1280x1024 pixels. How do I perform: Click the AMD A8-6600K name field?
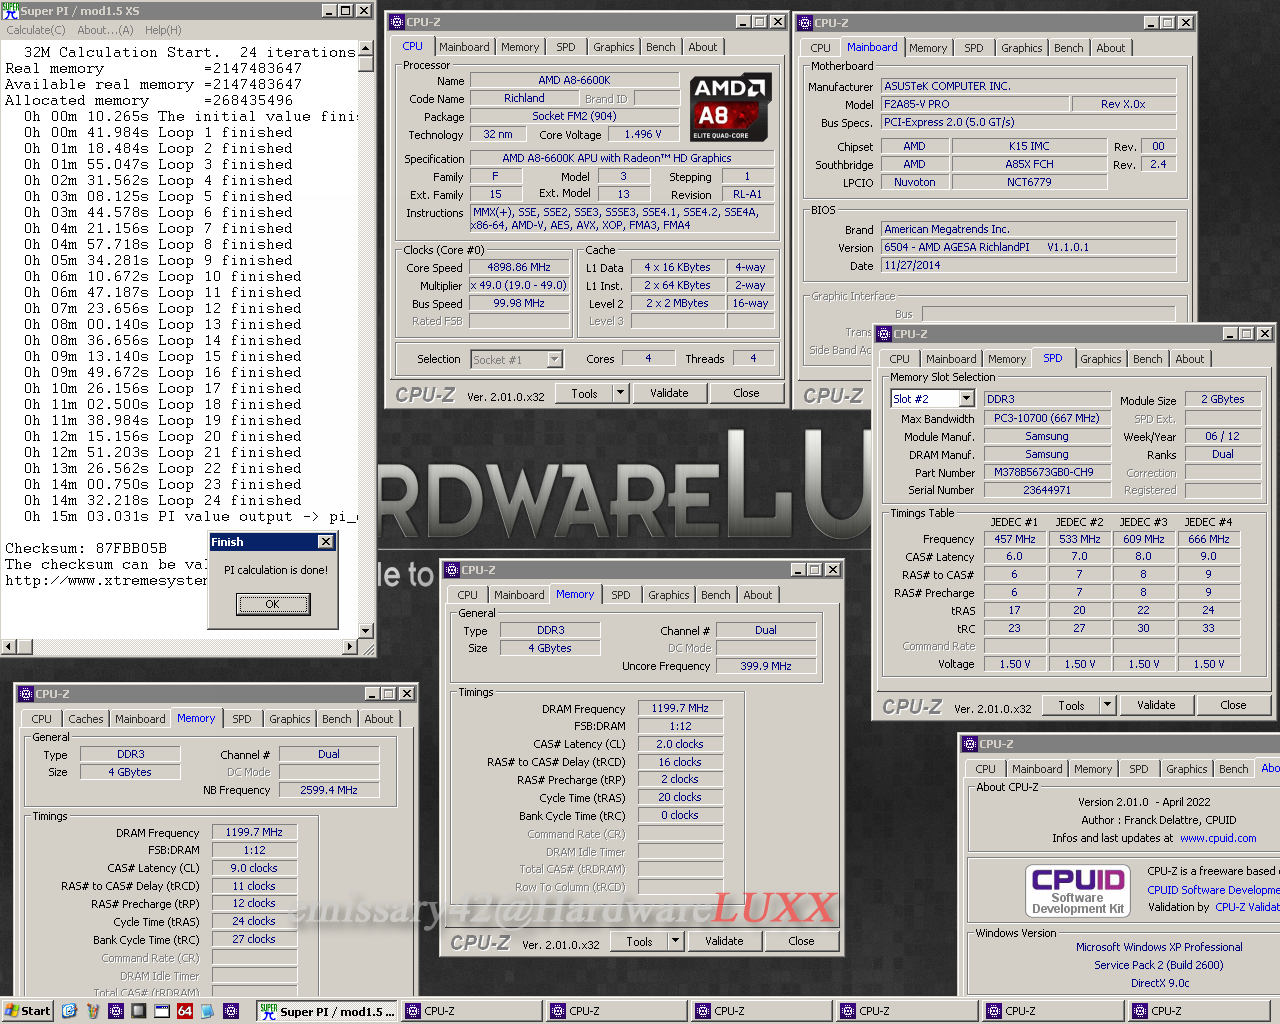(574, 80)
